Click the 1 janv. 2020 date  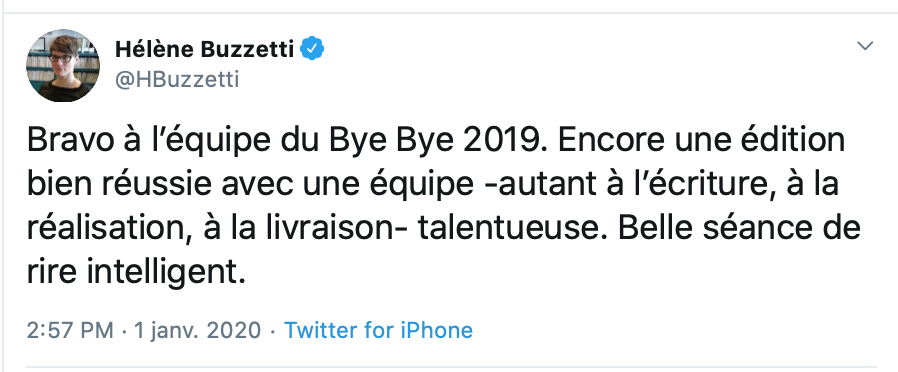(x=197, y=330)
